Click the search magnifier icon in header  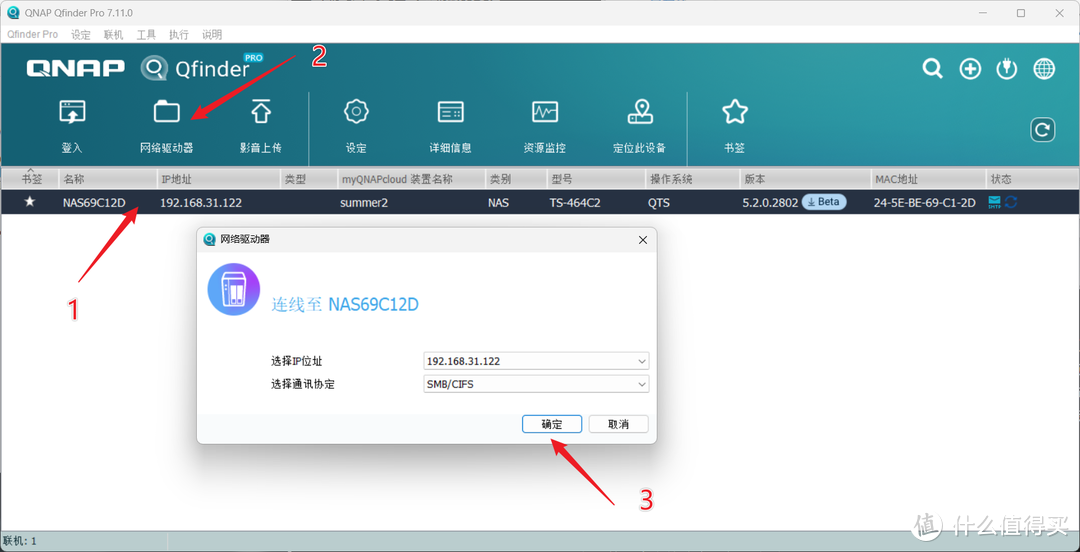pos(933,68)
